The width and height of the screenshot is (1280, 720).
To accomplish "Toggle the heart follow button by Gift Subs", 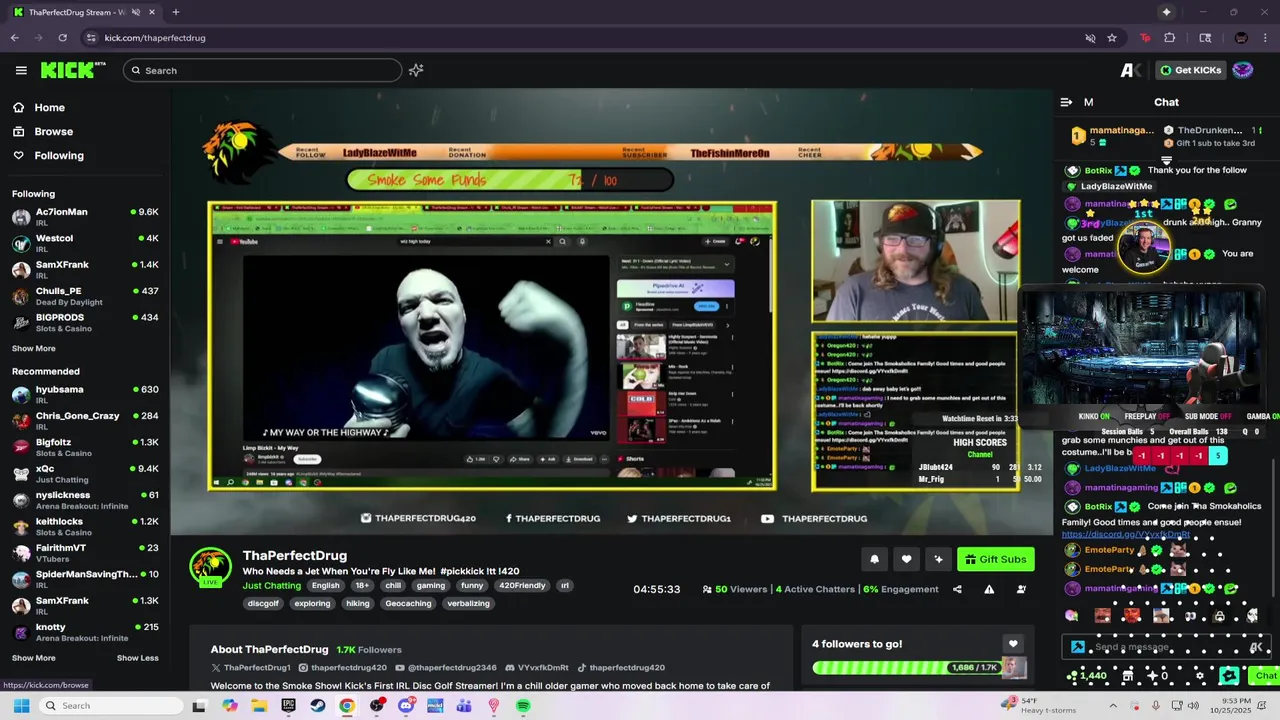I will click(906, 559).
